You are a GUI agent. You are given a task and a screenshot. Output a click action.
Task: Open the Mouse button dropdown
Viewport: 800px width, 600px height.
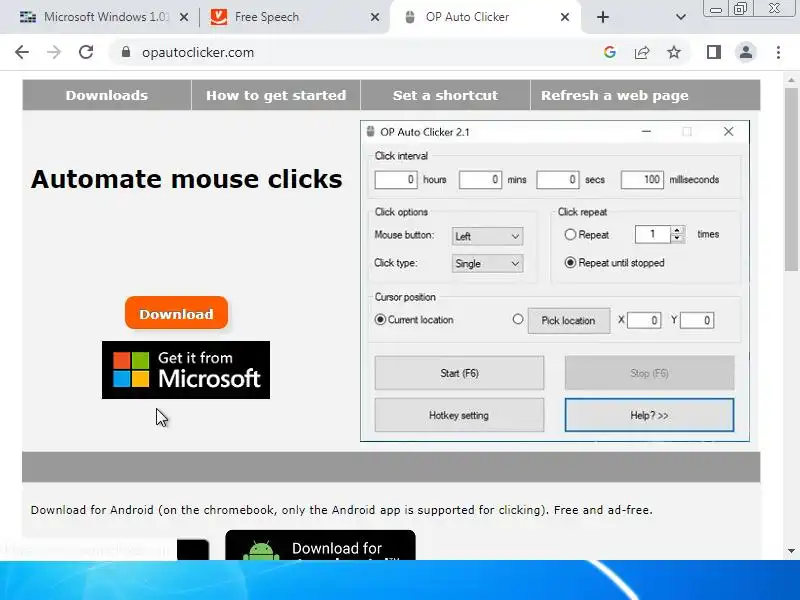pos(487,236)
